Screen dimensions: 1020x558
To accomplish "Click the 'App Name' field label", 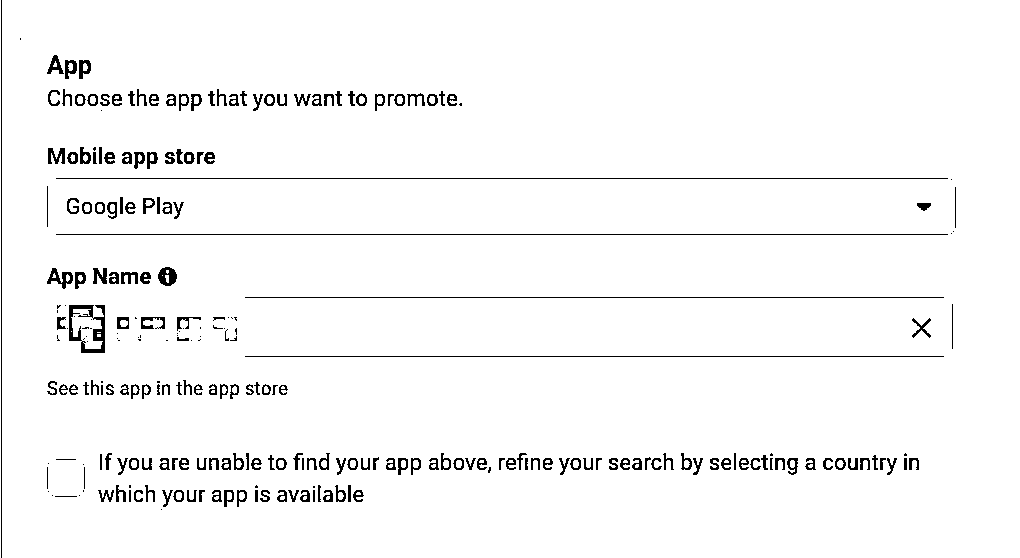I will tap(99, 277).
